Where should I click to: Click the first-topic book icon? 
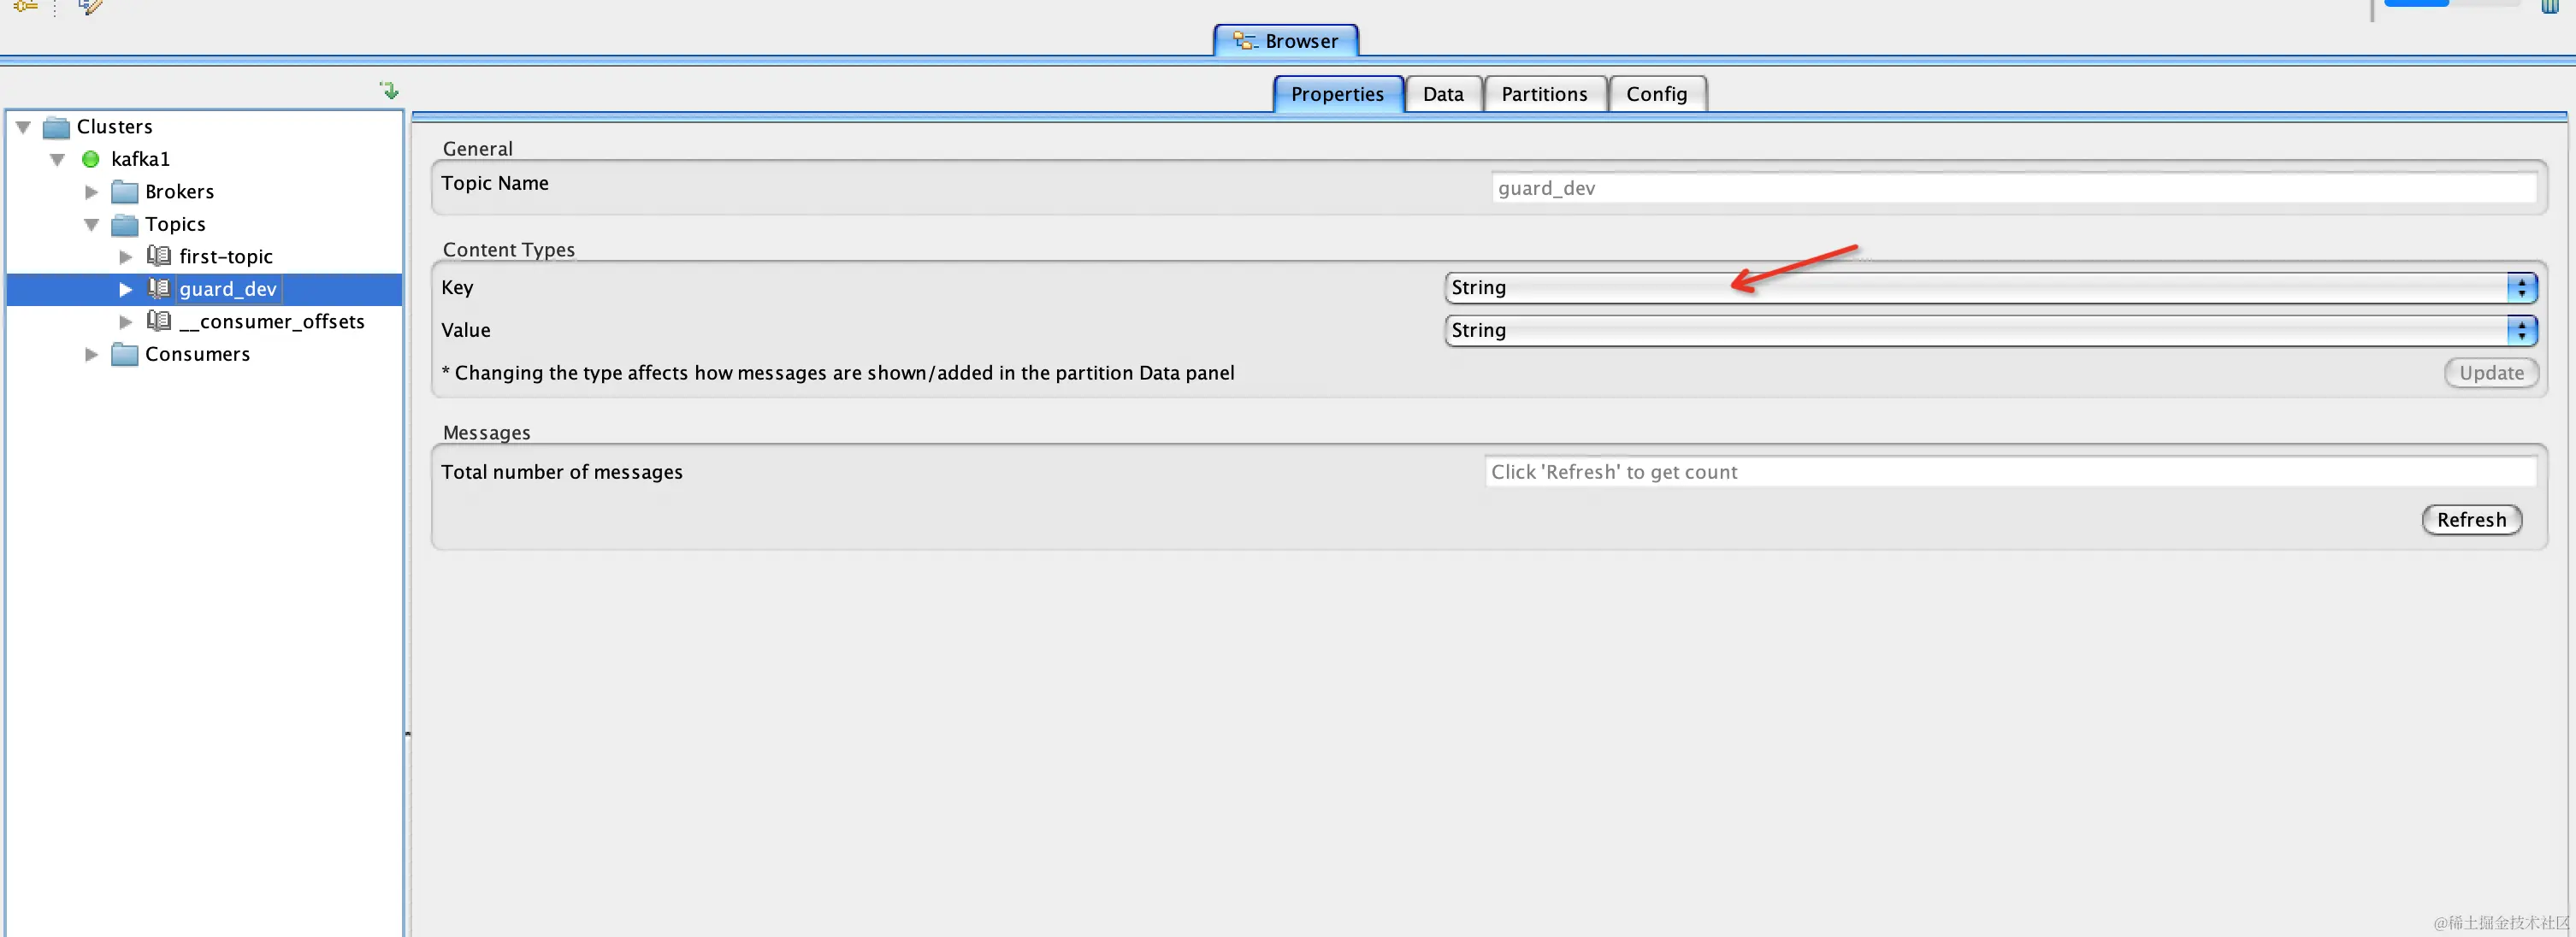[158, 256]
